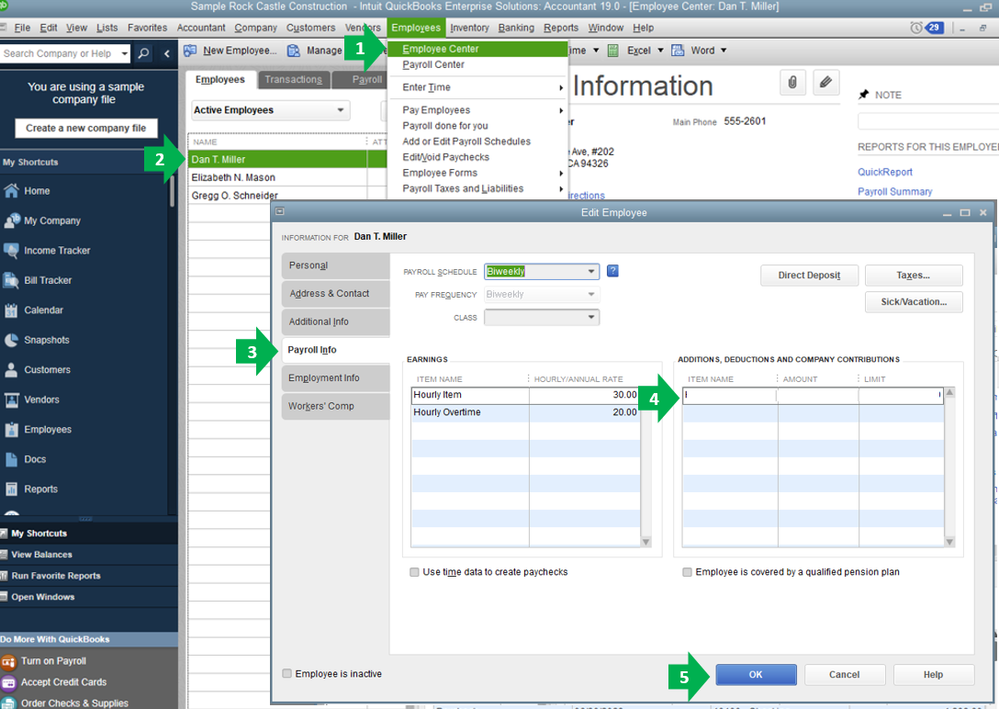Open the Vendors shortcut

(x=31, y=399)
